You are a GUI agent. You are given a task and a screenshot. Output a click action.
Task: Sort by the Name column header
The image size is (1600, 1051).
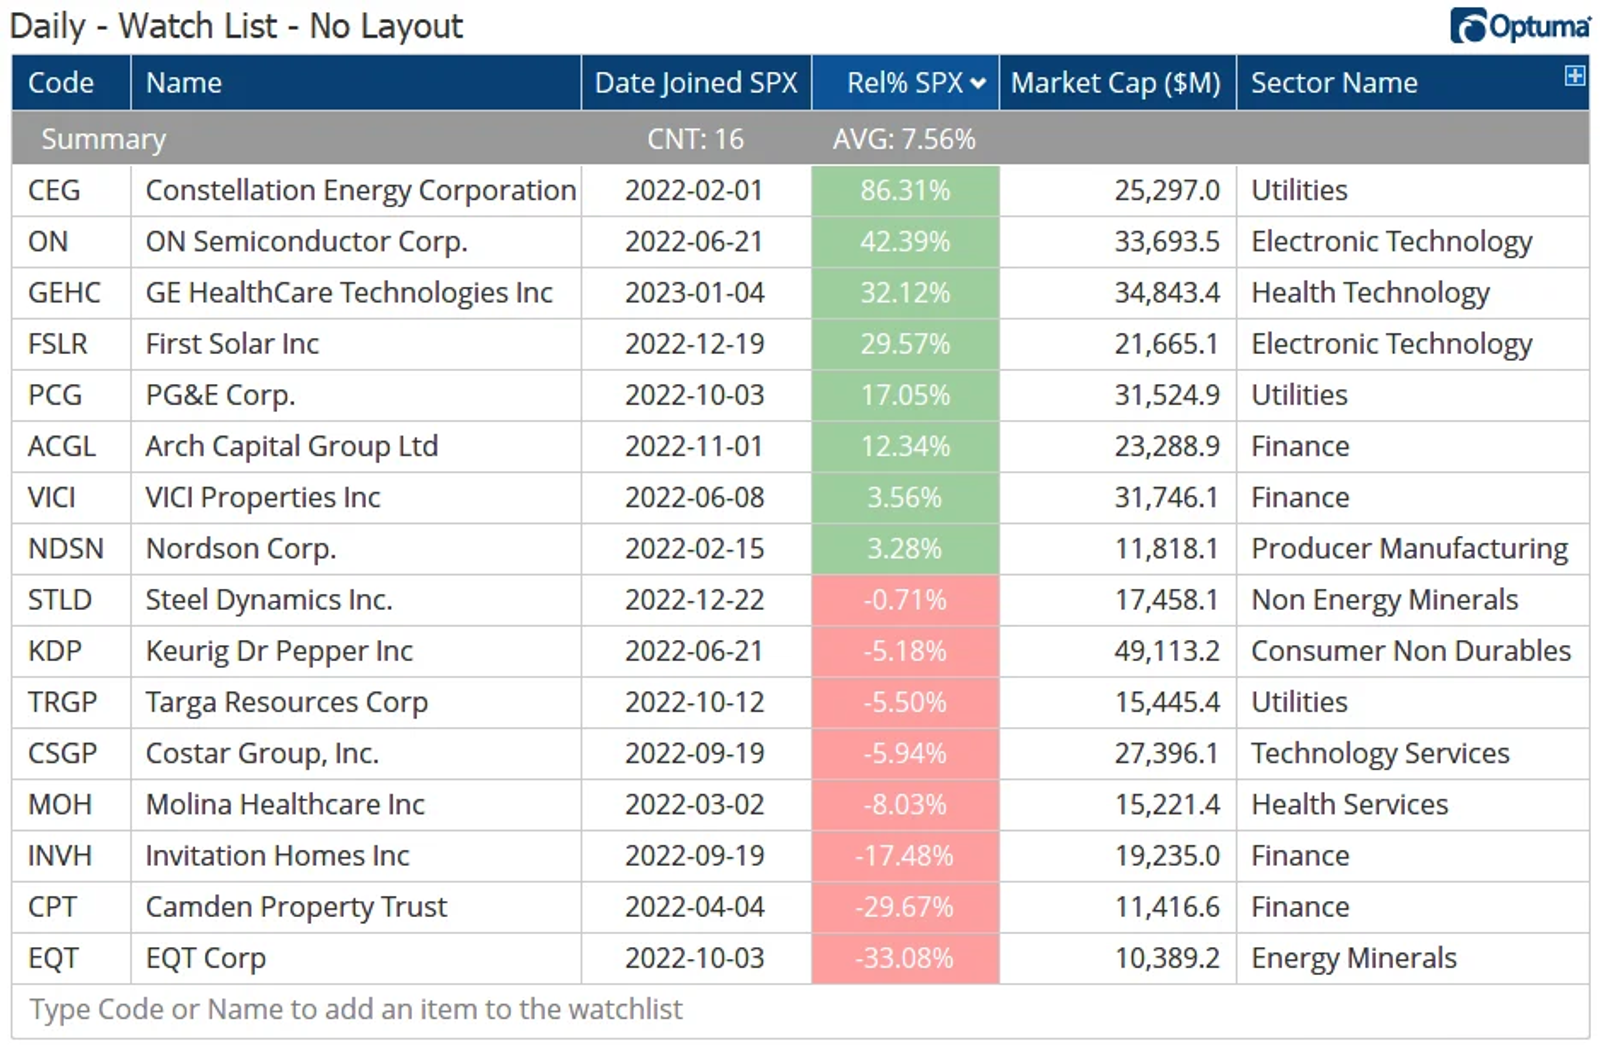(x=184, y=83)
